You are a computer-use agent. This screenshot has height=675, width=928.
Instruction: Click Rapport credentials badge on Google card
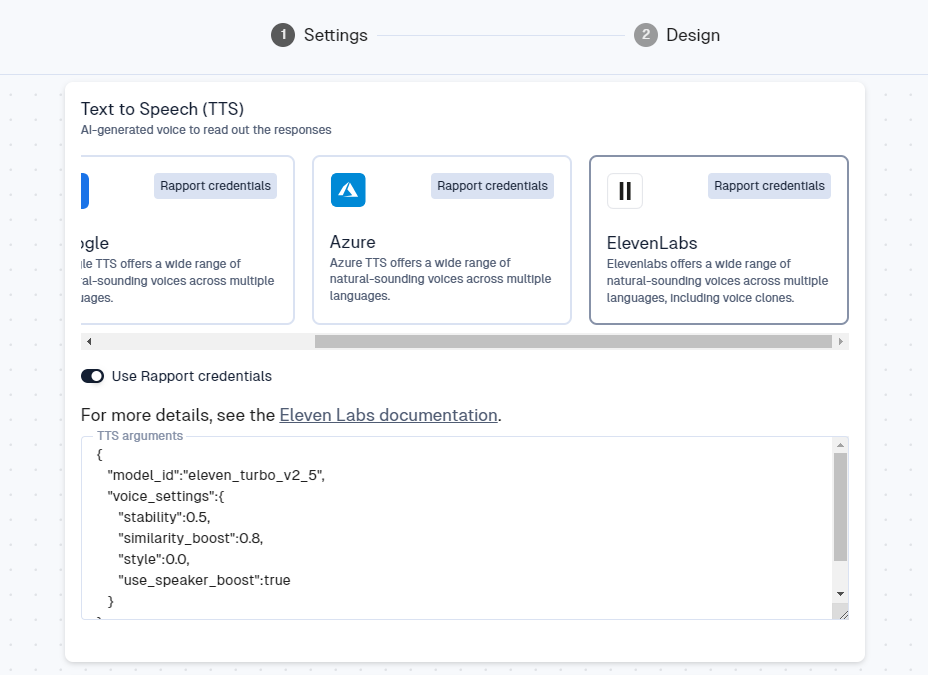click(215, 186)
